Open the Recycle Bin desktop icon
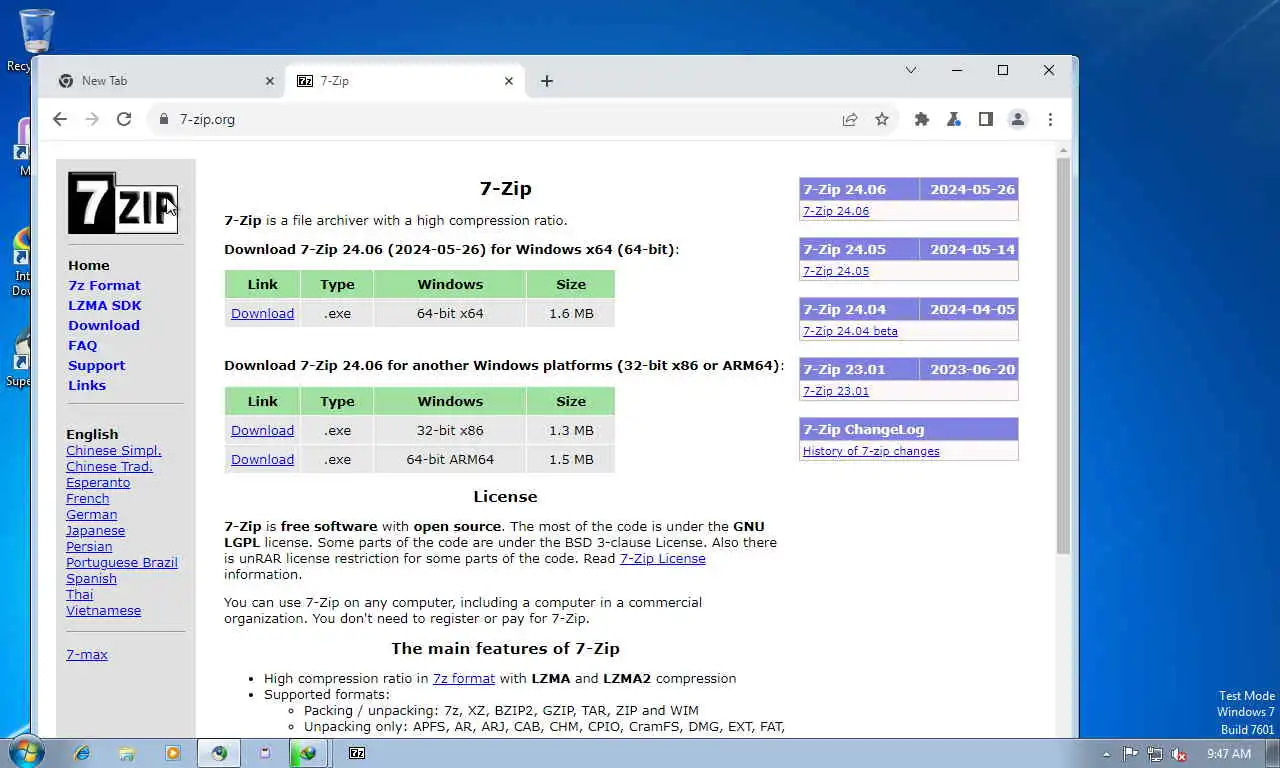Screen dimensions: 1280x768 (37, 40)
